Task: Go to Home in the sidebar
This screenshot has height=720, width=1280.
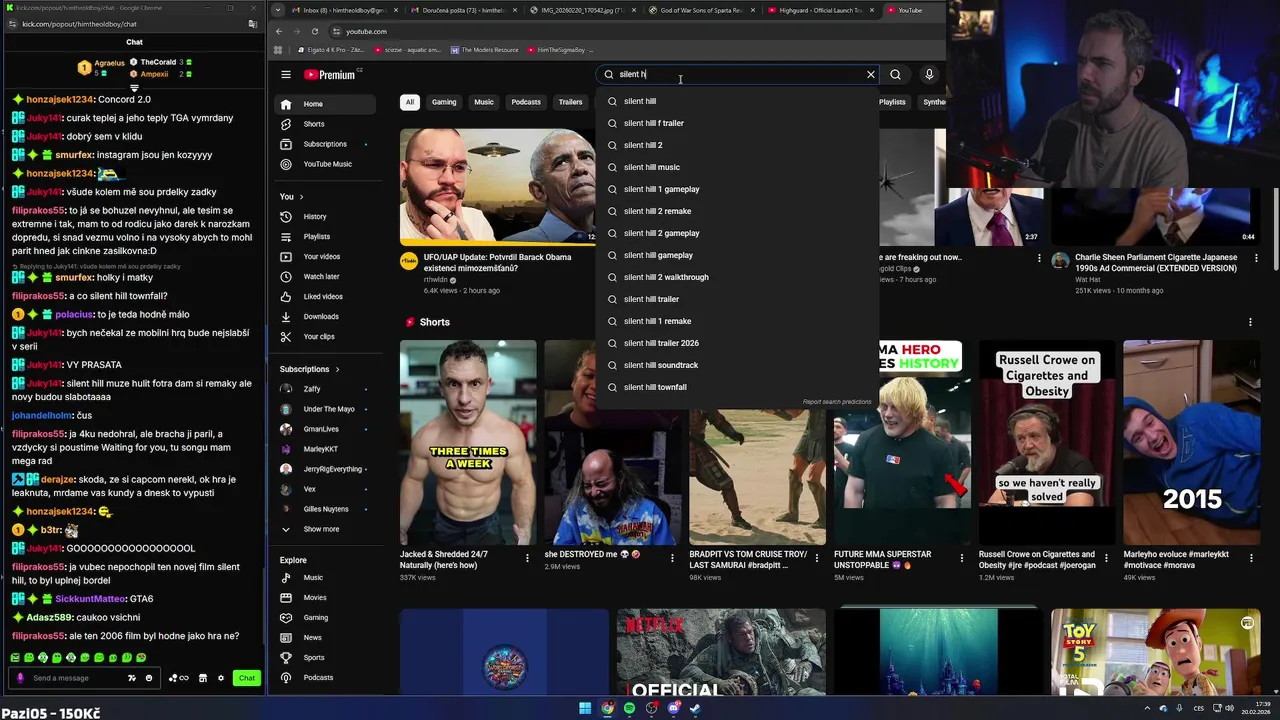Action: point(324,104)
